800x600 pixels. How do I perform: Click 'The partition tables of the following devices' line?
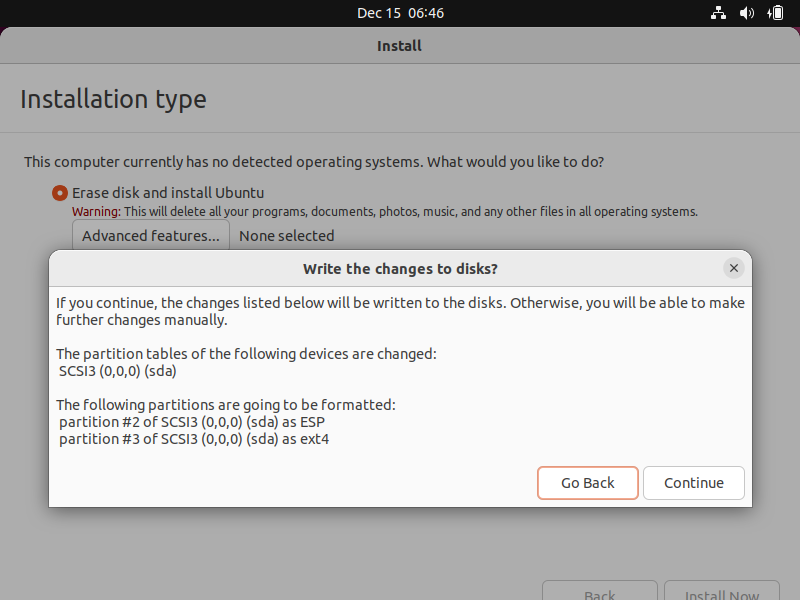(246, 354)
